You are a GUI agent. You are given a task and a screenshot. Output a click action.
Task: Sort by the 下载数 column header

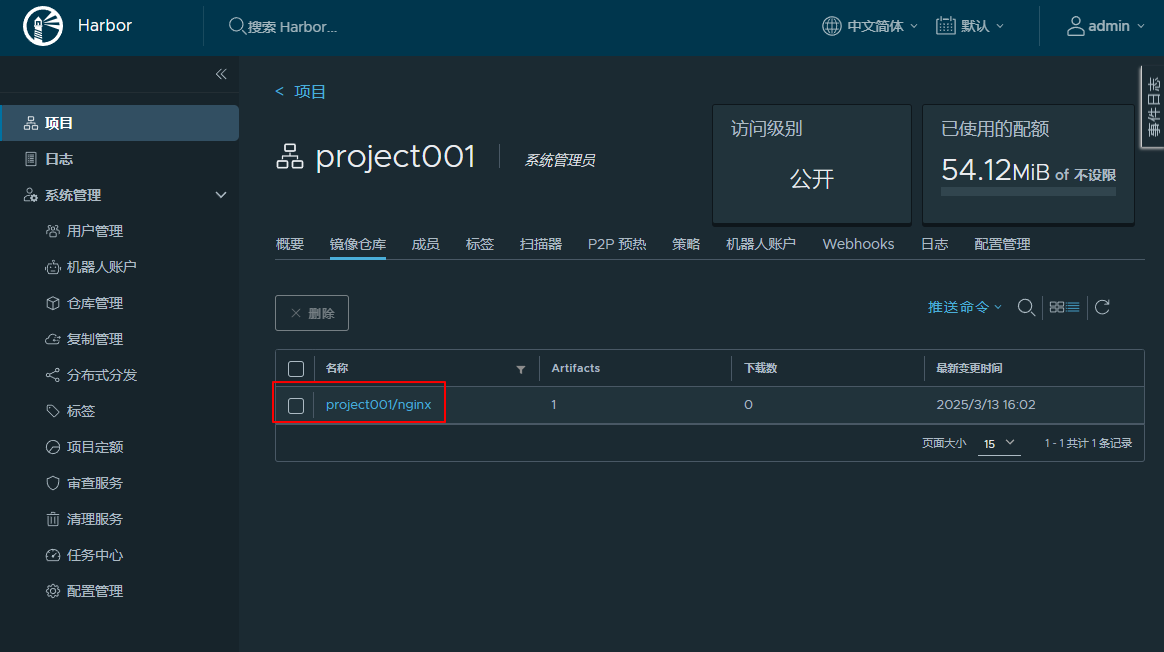coord(760,368)
